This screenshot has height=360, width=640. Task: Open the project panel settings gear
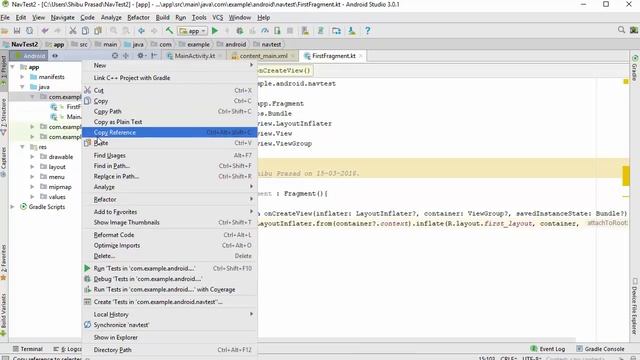pos(140,56)
